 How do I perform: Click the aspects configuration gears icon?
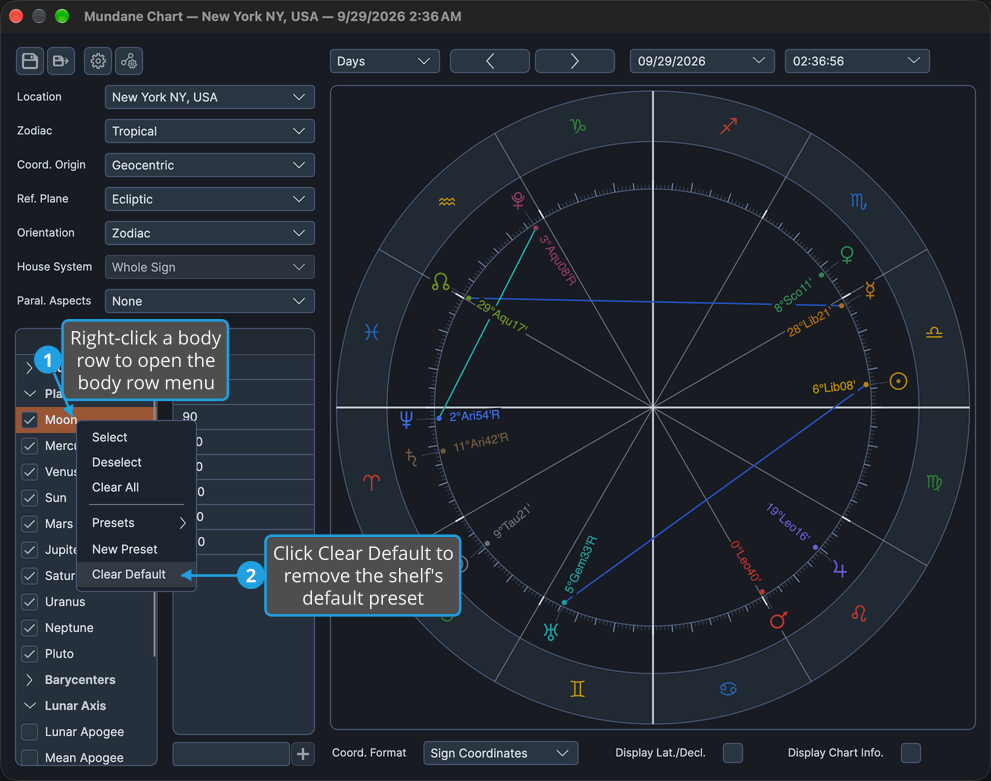(129, 61)
